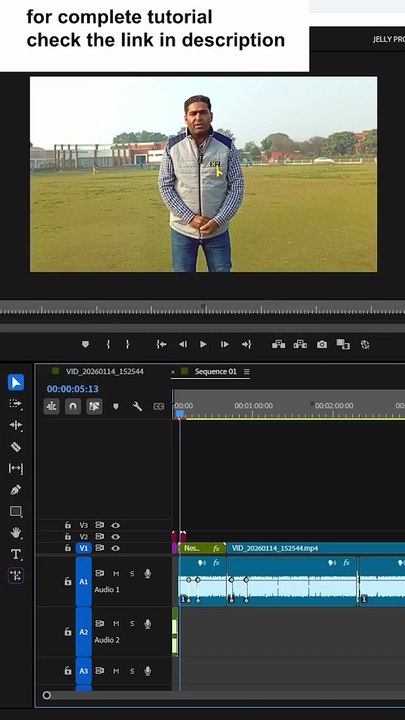
Task: Click the Extract button
Action: (x=300, y=344)
